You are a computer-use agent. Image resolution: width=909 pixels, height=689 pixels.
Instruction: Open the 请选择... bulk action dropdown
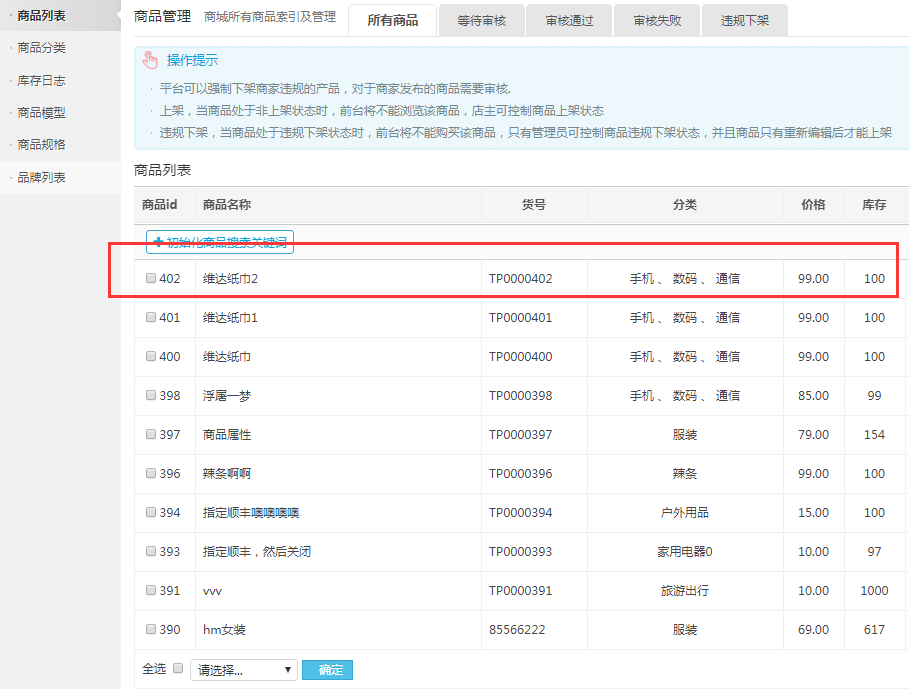244,670
